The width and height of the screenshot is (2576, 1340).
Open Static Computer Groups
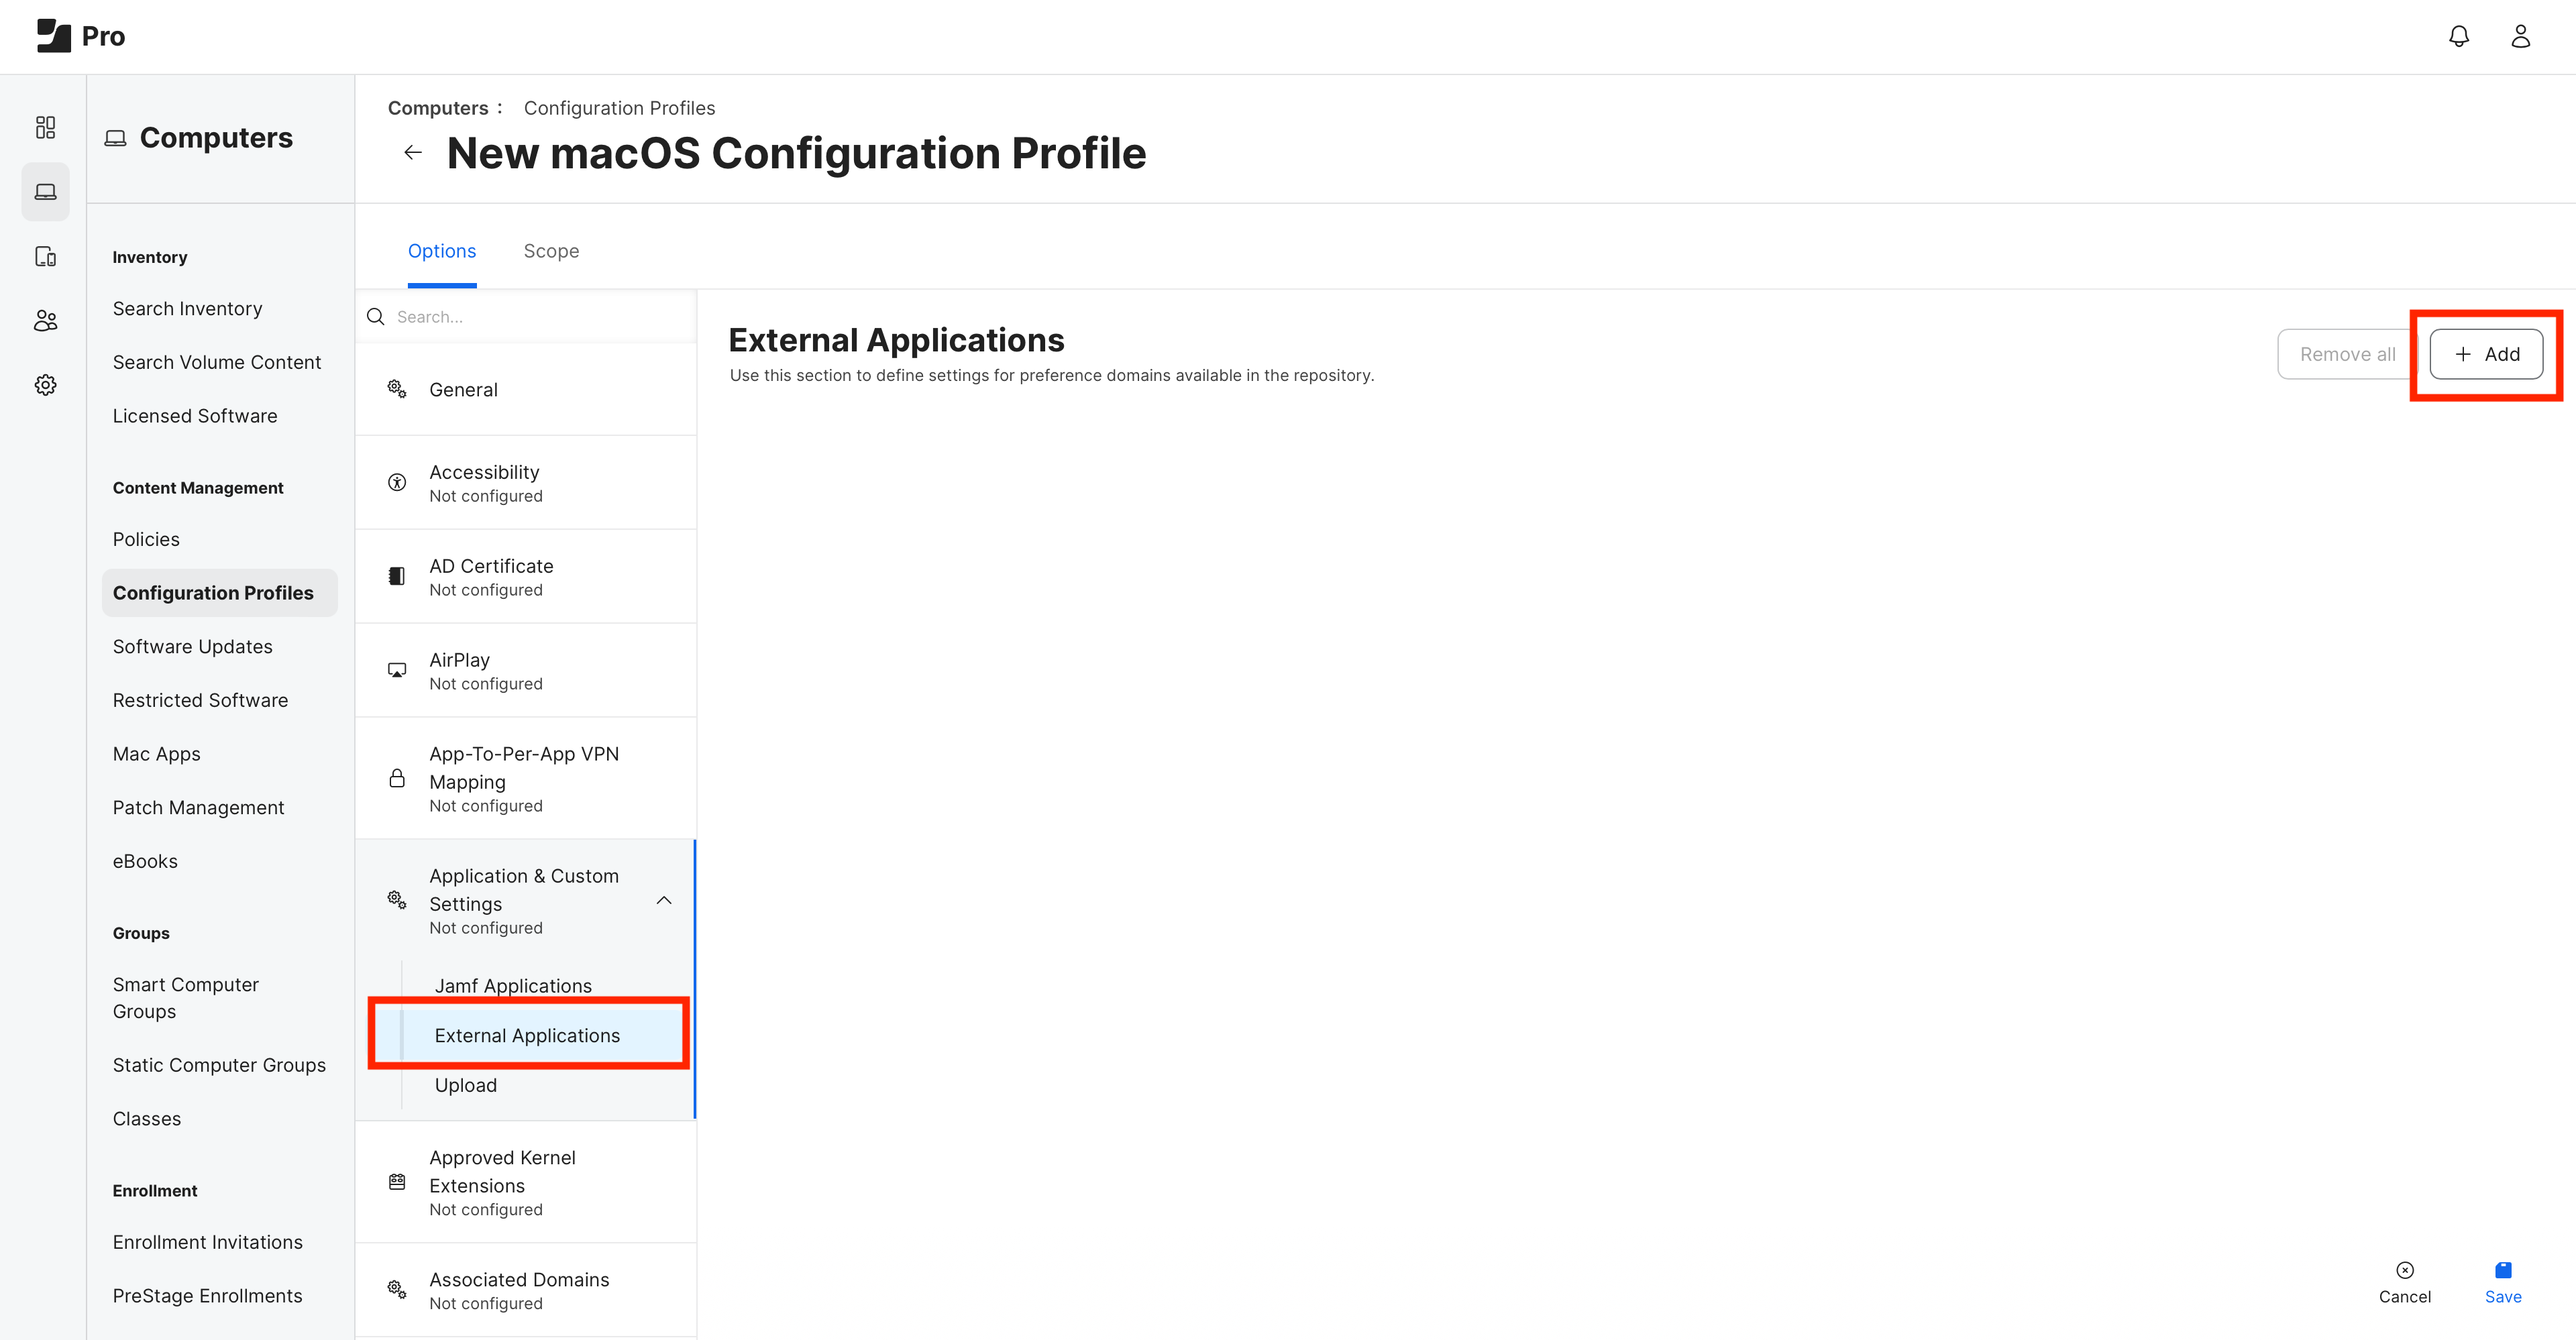219,1065
